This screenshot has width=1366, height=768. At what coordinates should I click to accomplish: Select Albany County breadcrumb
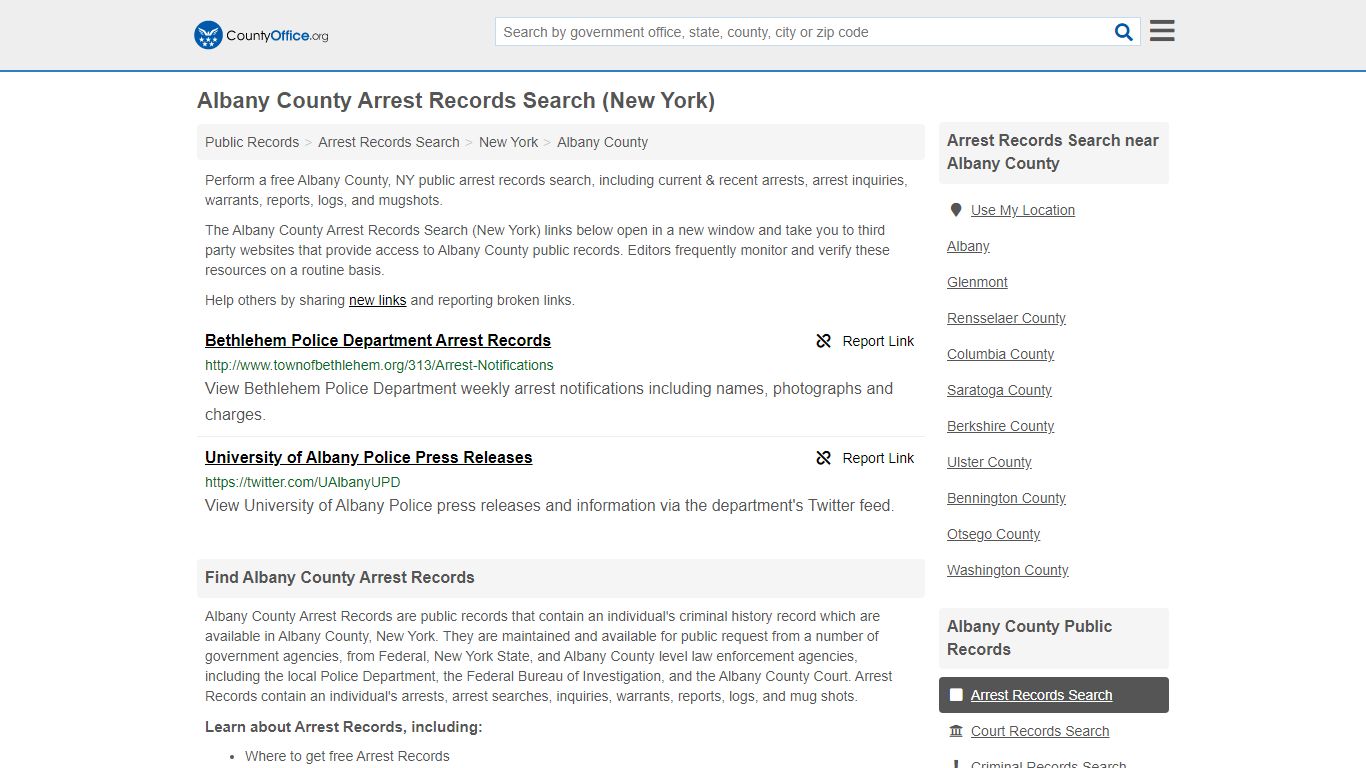click(x=602, y=142)
